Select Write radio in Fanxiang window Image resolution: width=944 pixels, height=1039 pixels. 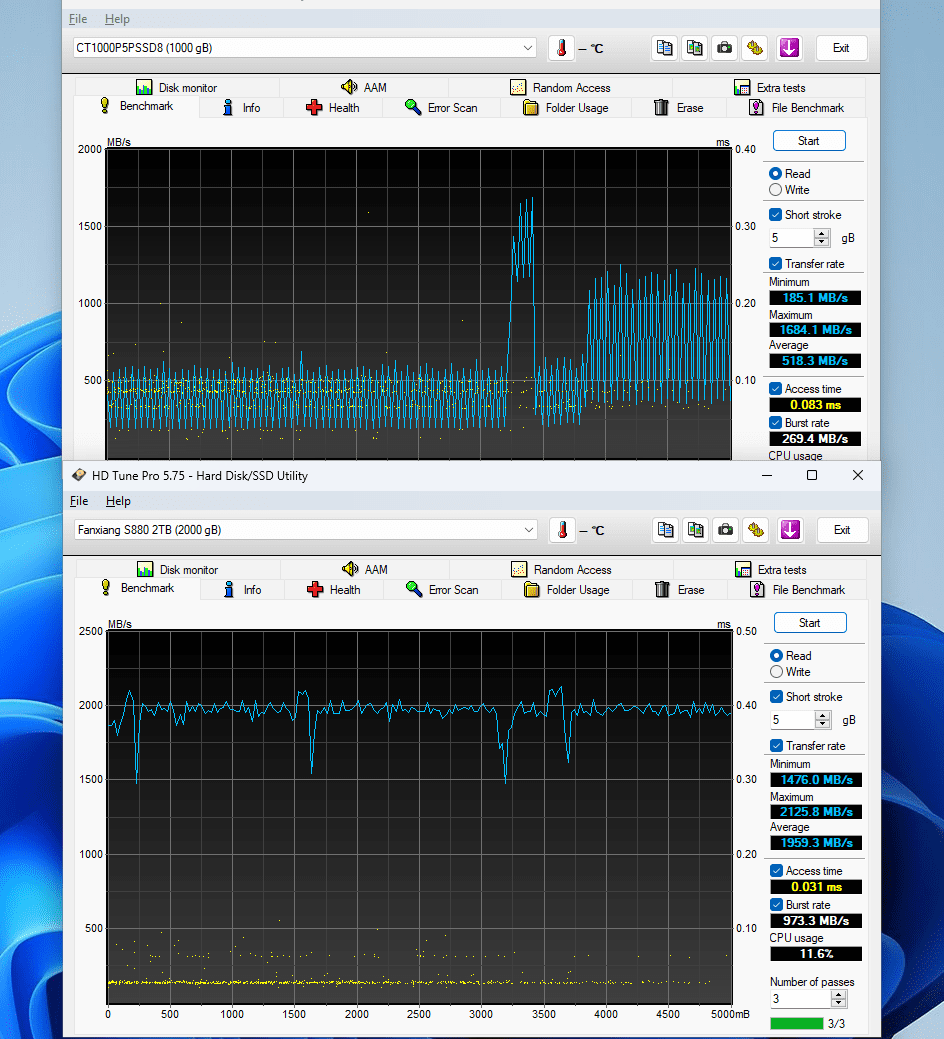click(776, 672)
